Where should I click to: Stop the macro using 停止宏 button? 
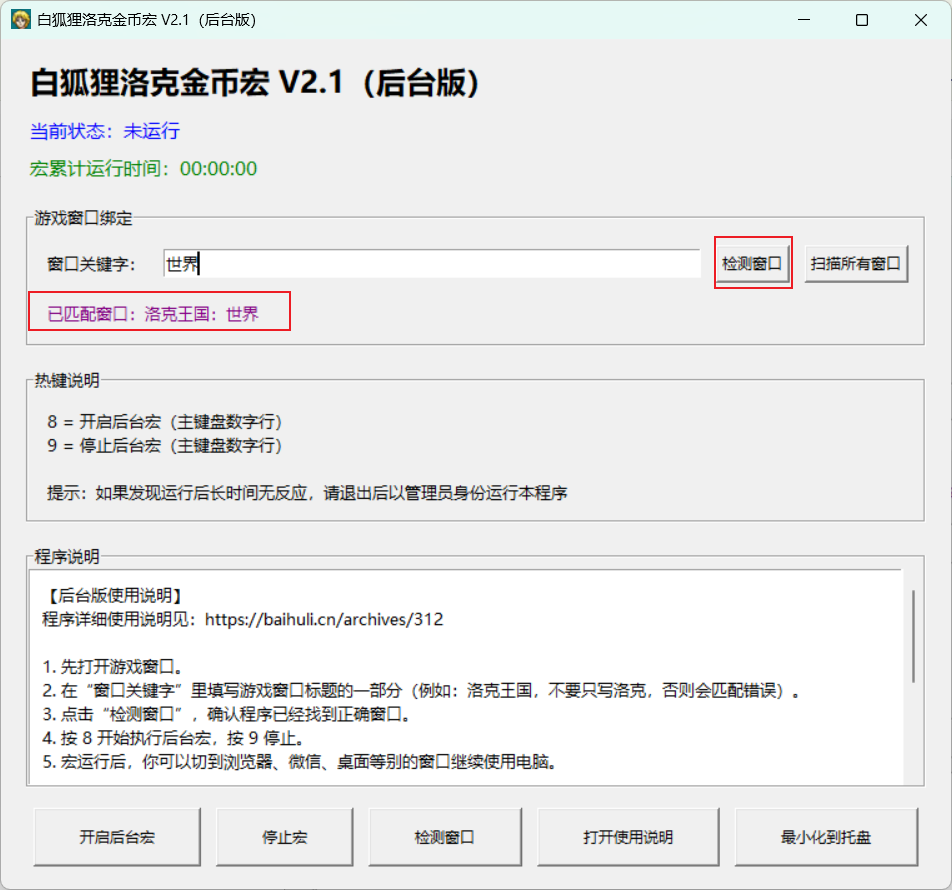(285, 837)
